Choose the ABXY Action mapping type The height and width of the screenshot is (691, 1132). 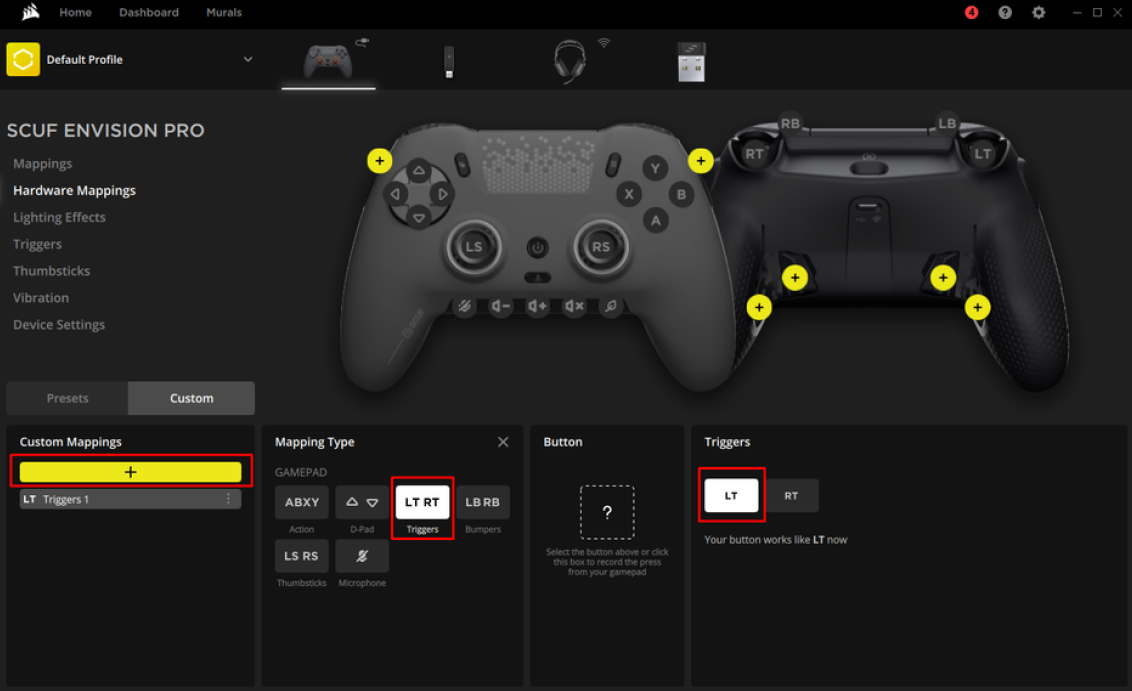coord(302,503)
